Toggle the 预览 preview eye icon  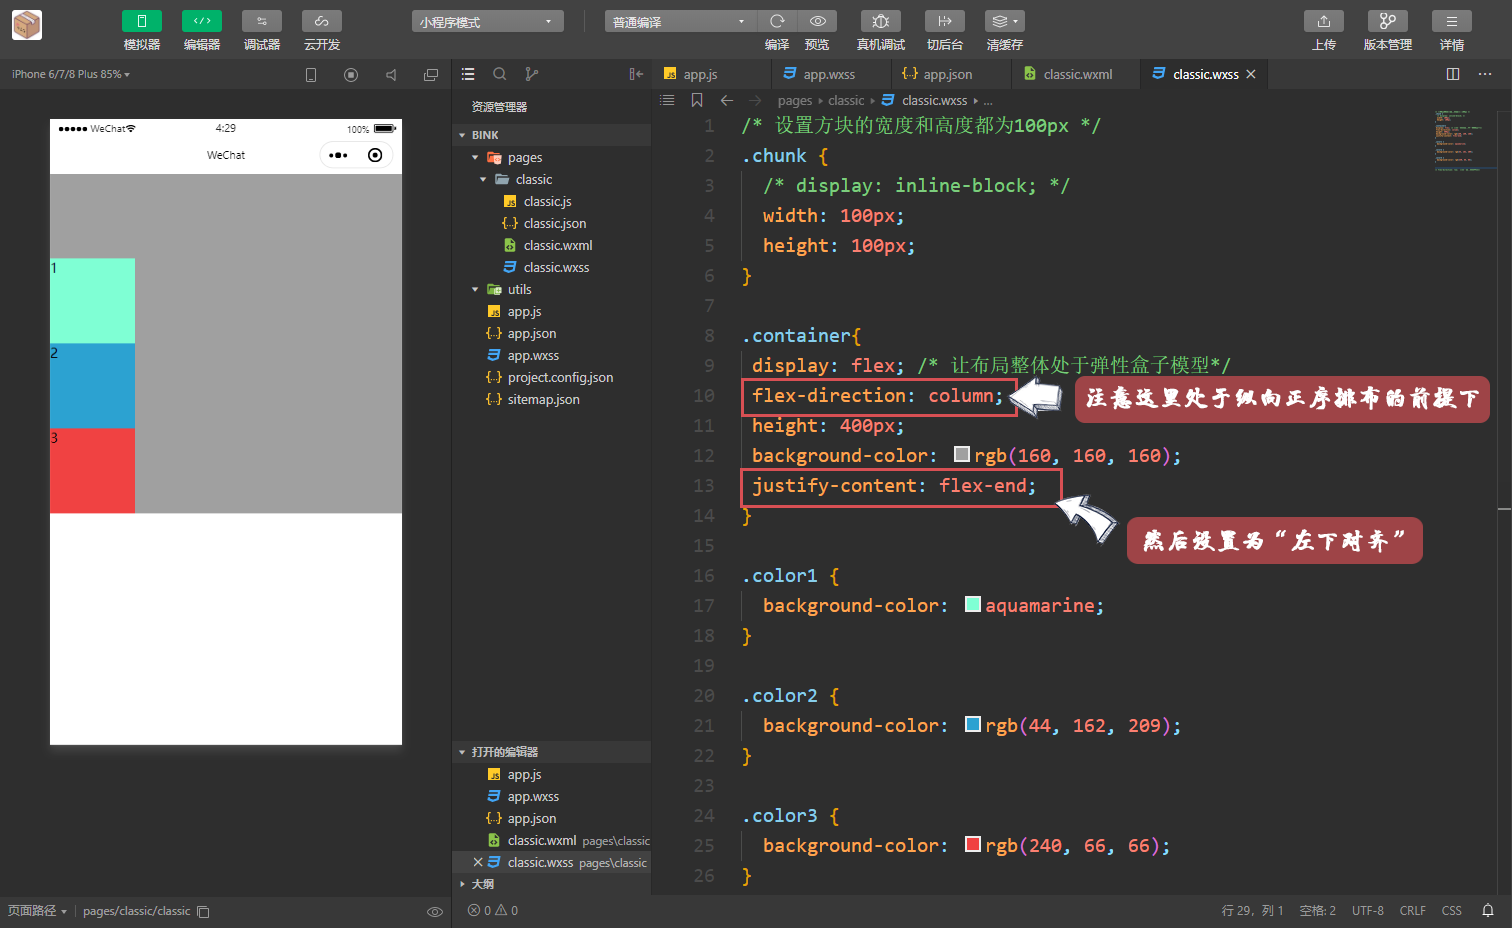(x=817, y=20)
